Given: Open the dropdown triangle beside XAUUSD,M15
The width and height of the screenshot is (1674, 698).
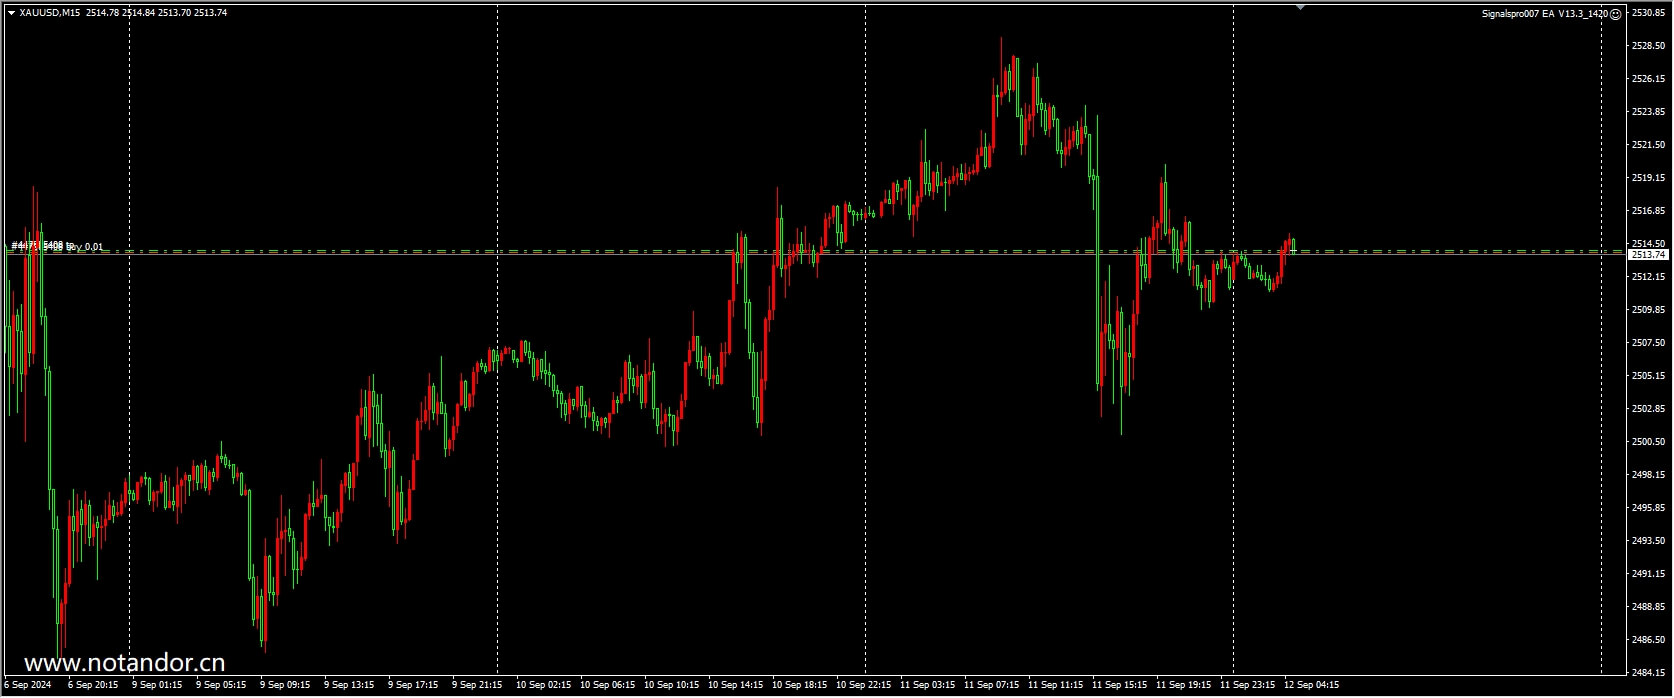Looking at the screenshot, I should 11,13.
